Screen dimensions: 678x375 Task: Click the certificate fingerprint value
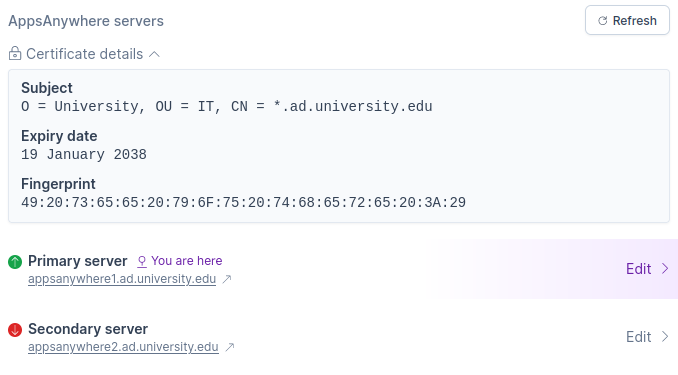pyautogui.click(x=243, y=202)
